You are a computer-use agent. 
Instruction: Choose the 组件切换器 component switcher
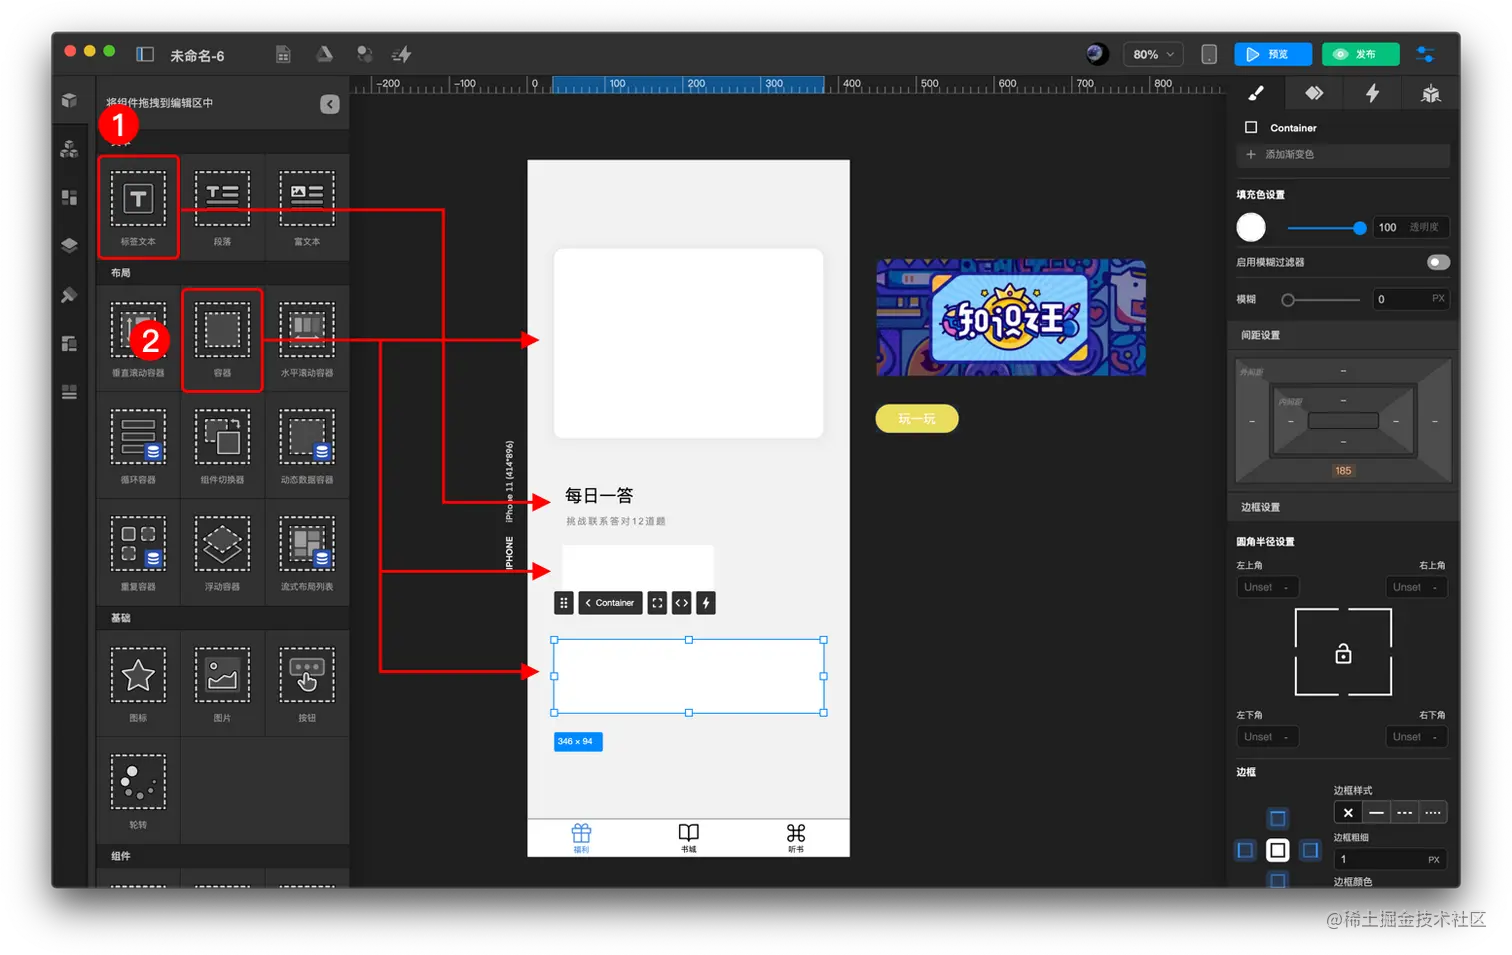pos(222,446)
